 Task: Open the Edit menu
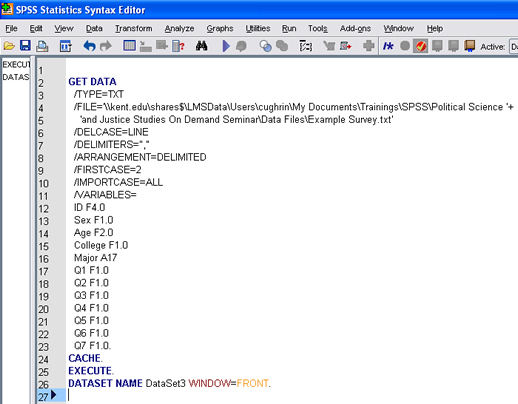click(36, 29)
